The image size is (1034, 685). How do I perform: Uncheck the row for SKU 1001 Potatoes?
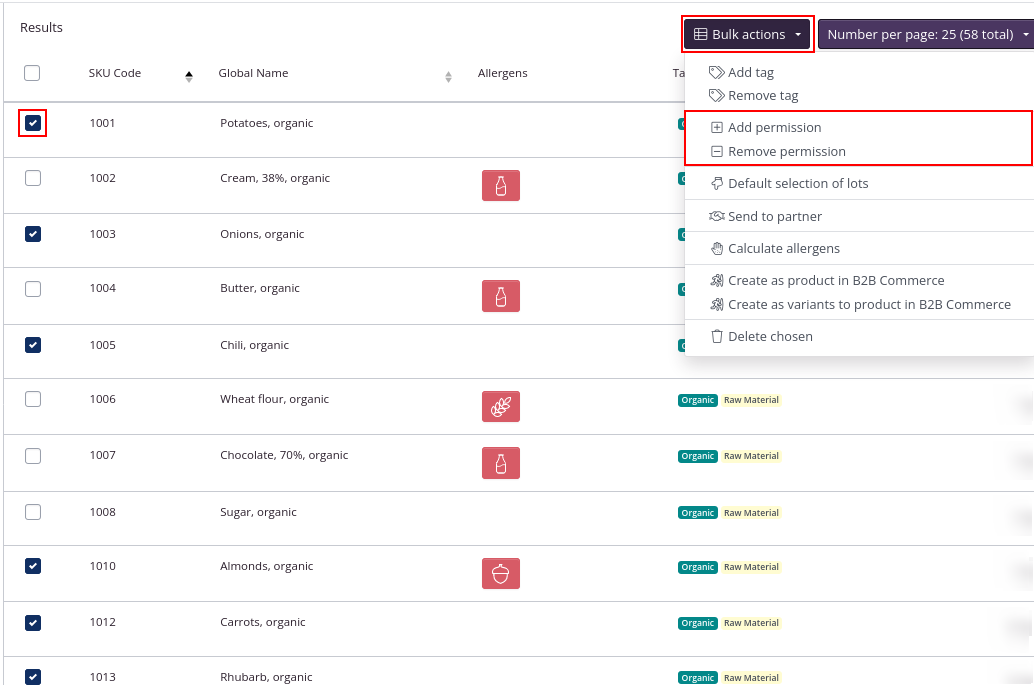pos(32,122)
